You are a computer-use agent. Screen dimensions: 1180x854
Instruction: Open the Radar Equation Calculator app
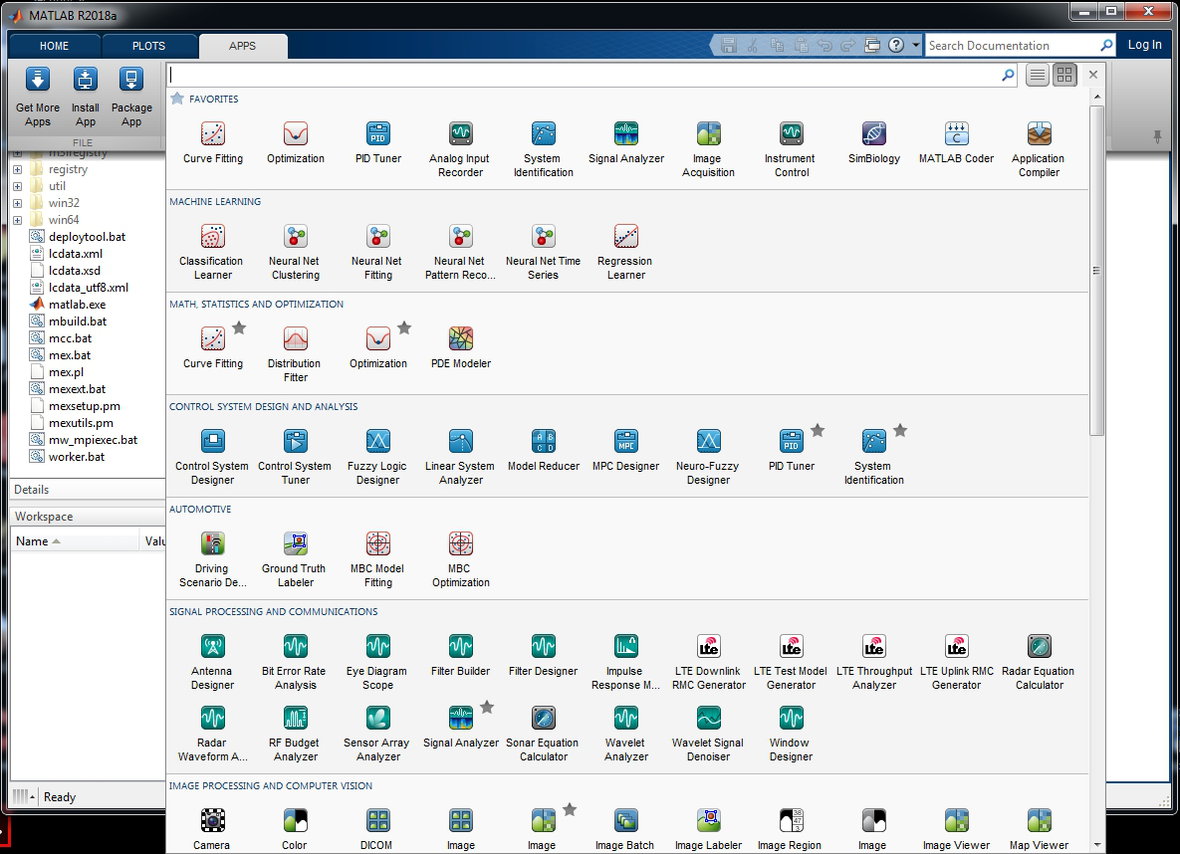tap(1039, 662)
